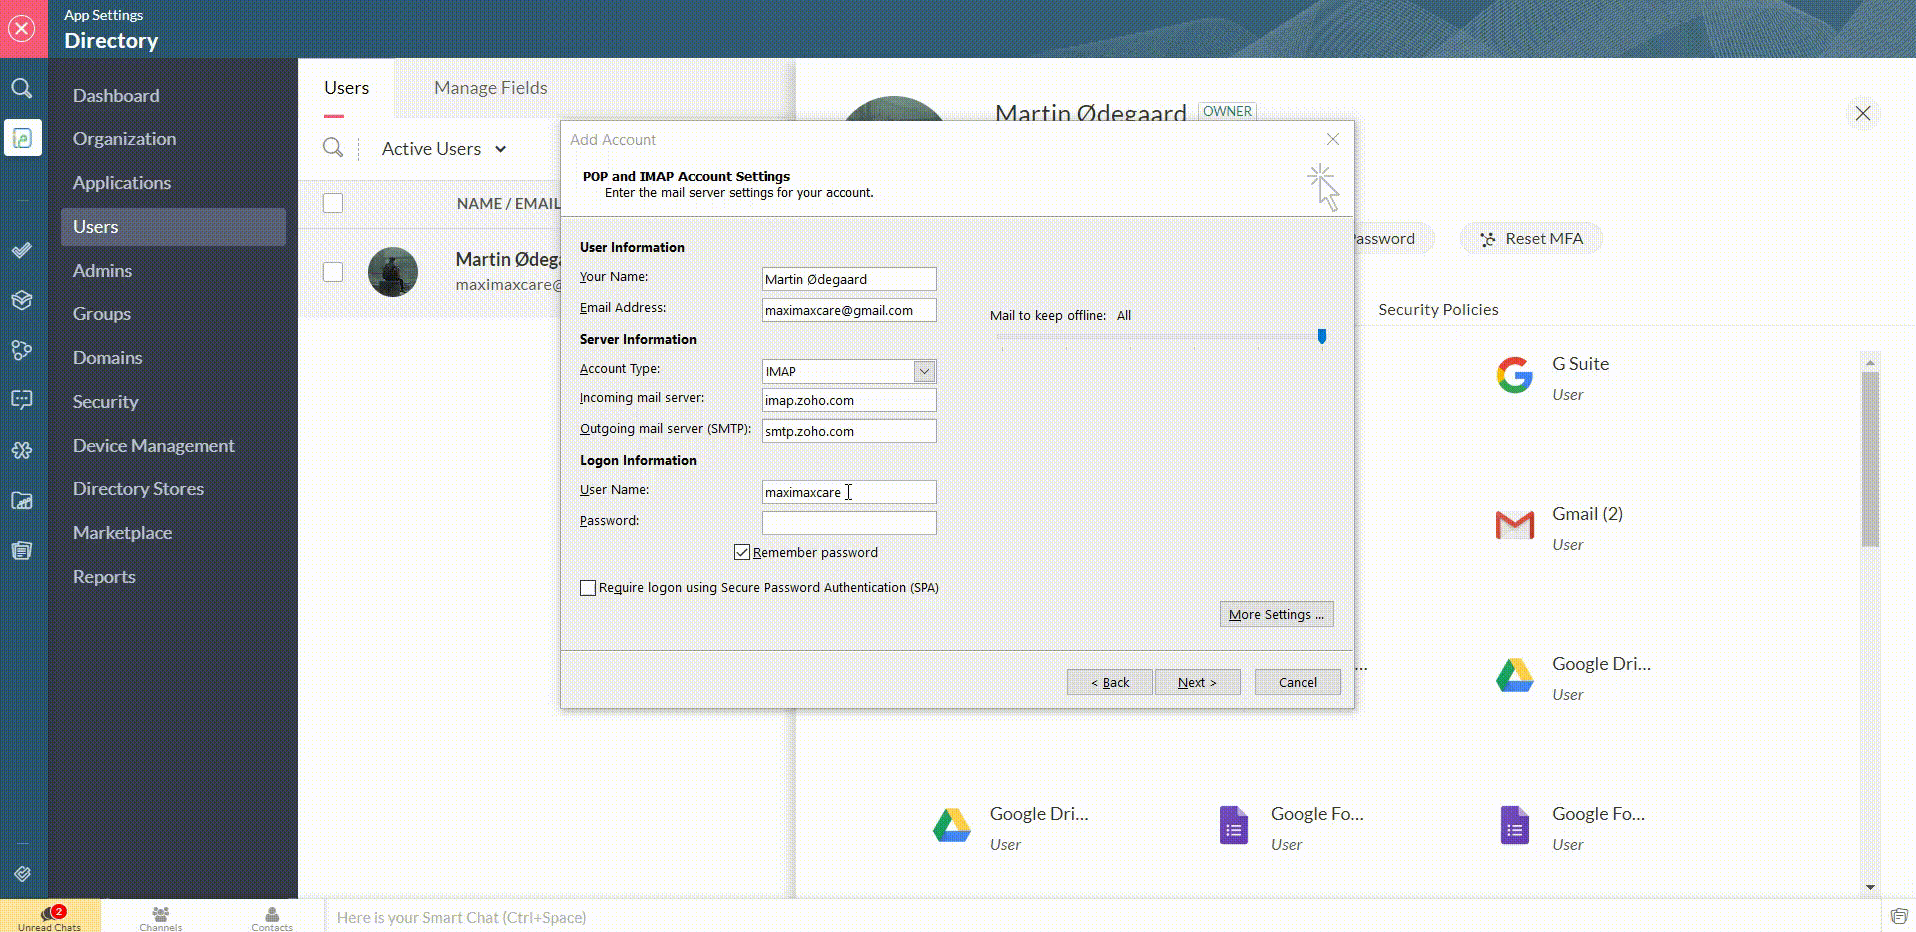Click the Mail to keep offline slider
The image size is (1916, 932).
pyautogui.click(x=1321, y=337)
